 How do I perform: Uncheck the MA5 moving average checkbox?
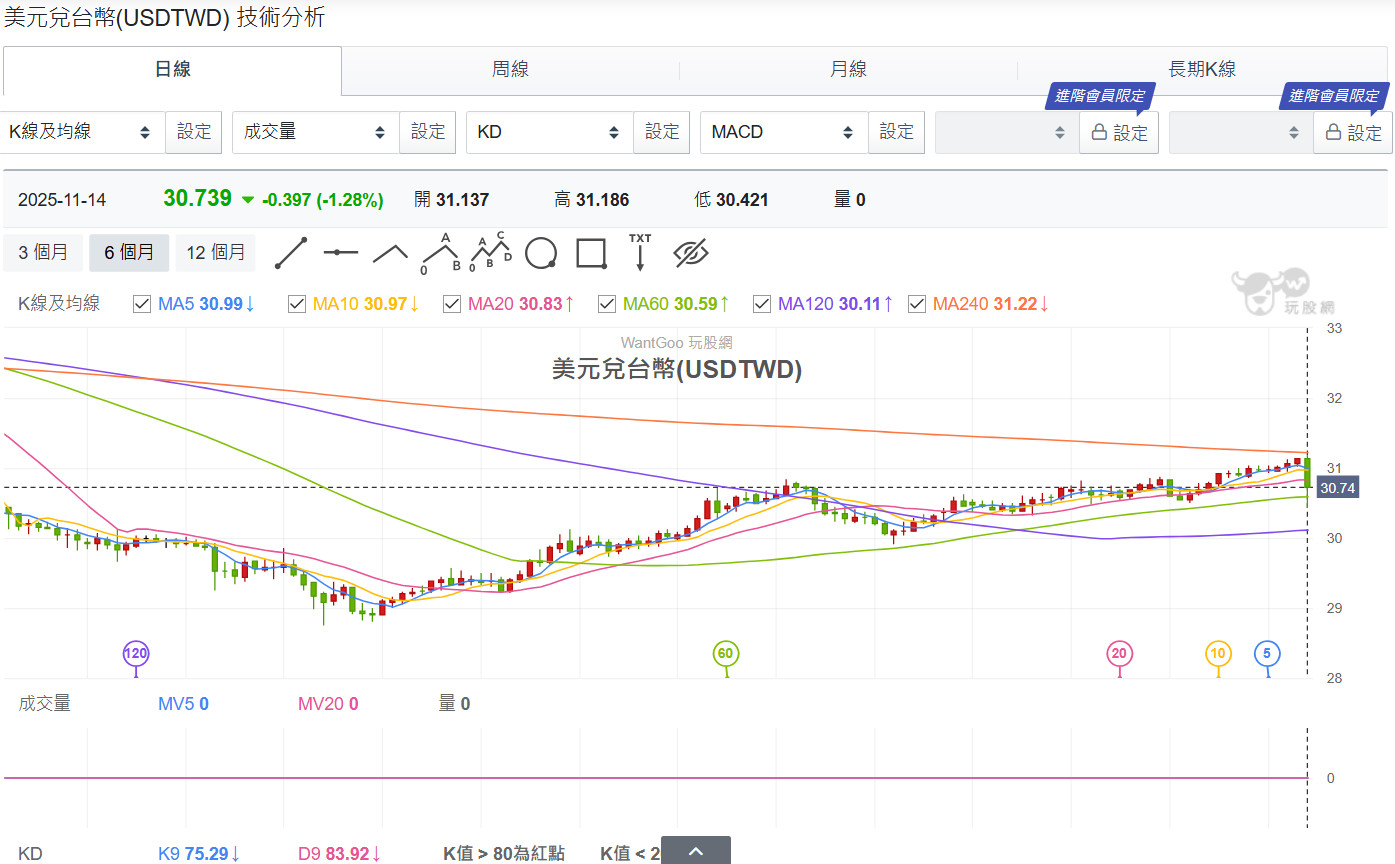click(142, 304)
